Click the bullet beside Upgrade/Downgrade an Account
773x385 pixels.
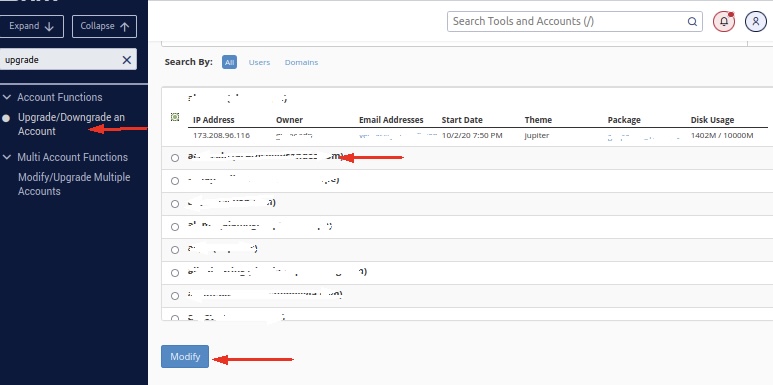(x=6, y=118)
